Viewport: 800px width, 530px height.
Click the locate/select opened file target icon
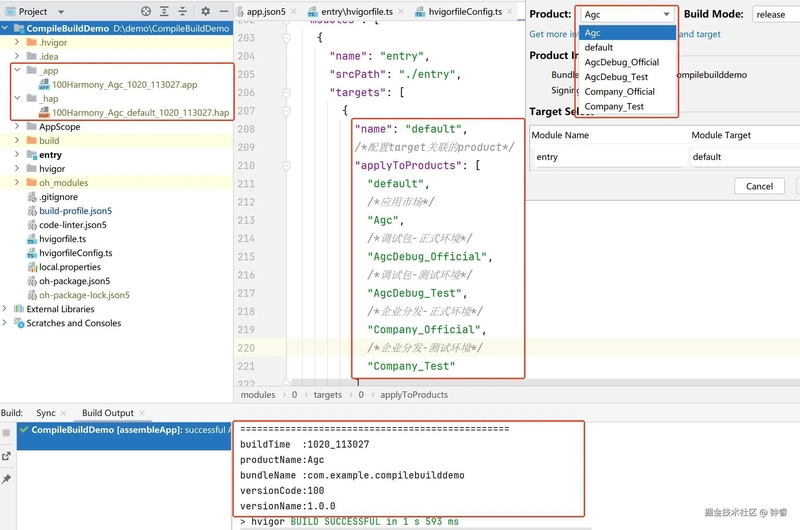(146, 11)
